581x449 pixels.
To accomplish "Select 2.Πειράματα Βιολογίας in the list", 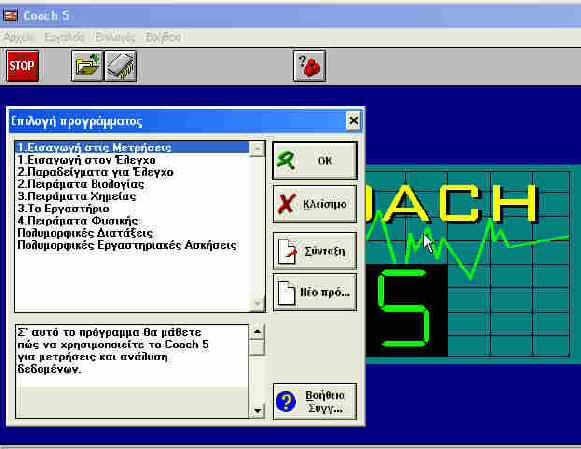I will pyautogui.click(x=81, y=184).
